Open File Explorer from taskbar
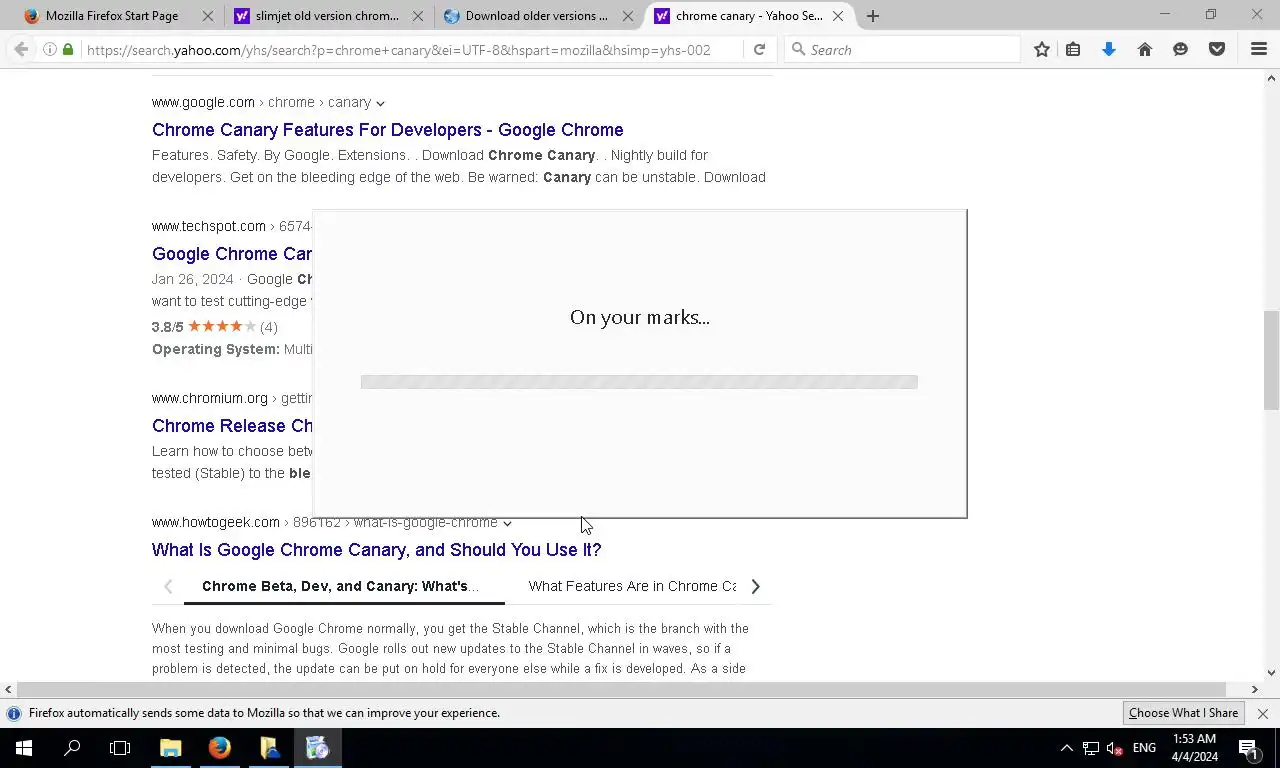The image size is (1280, 768). (x=171, y=748)
